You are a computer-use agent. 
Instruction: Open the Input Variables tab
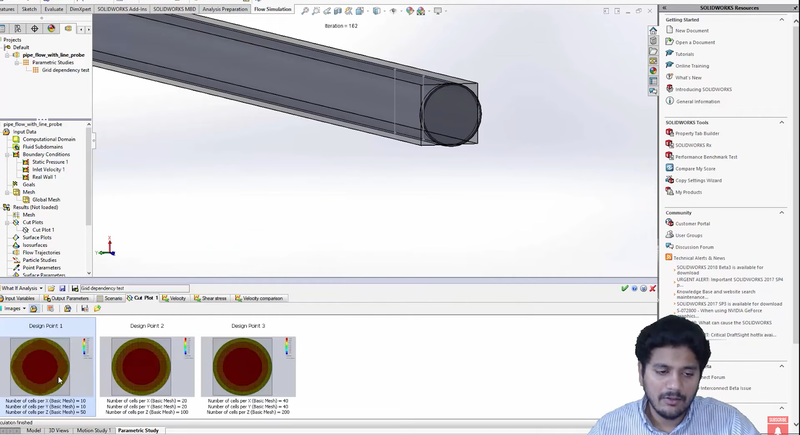[18, 298]
